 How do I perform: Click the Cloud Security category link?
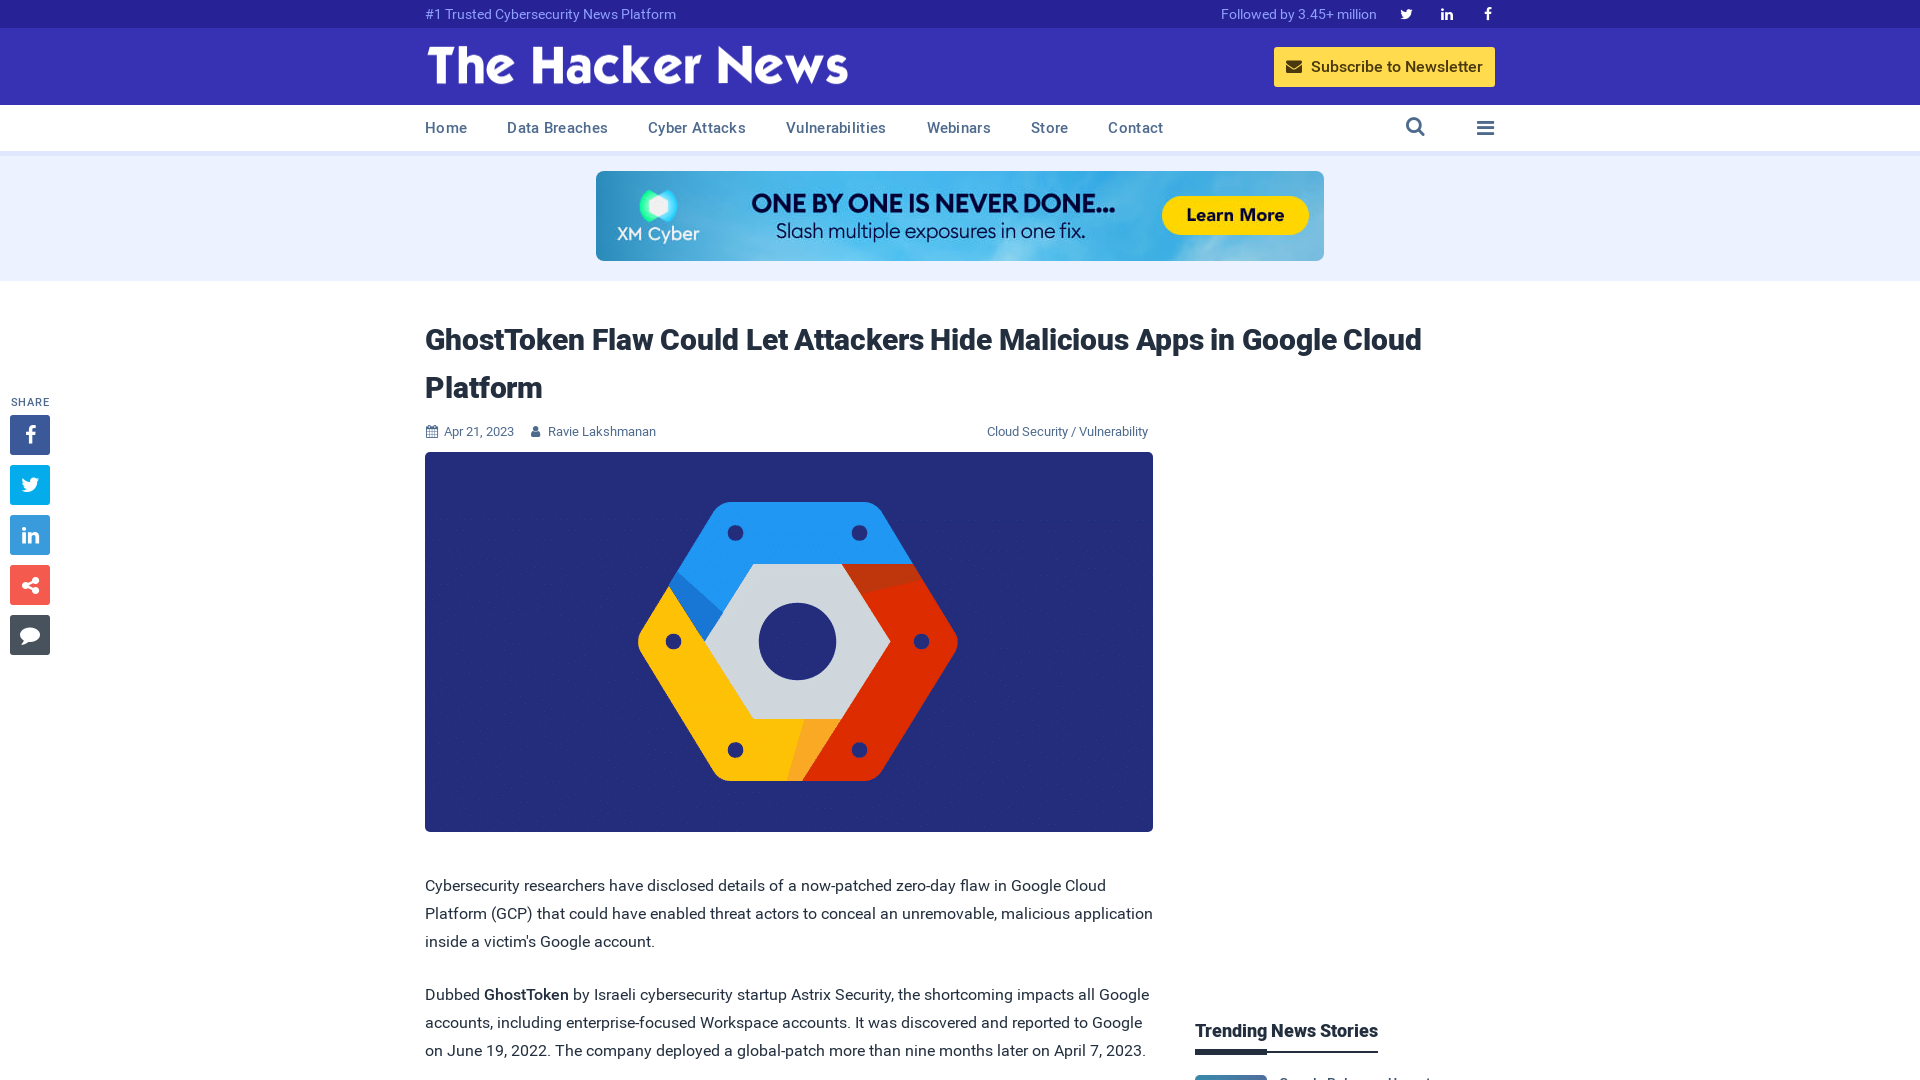[x=1027, y=431]
